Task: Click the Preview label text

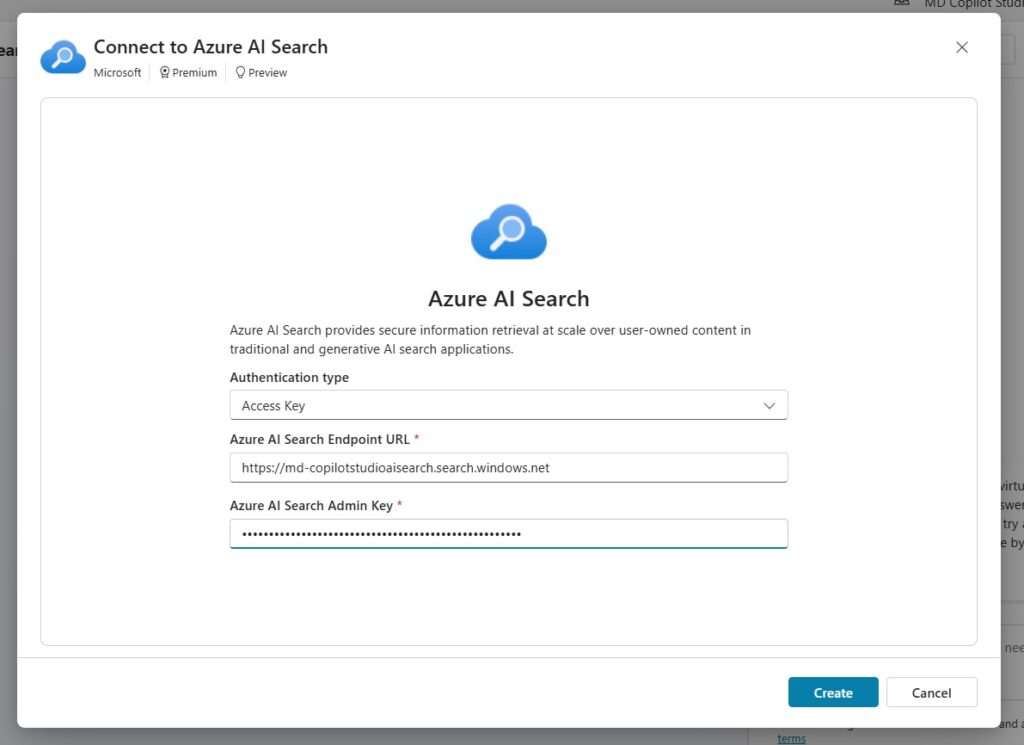Action: tap(267, 72)
